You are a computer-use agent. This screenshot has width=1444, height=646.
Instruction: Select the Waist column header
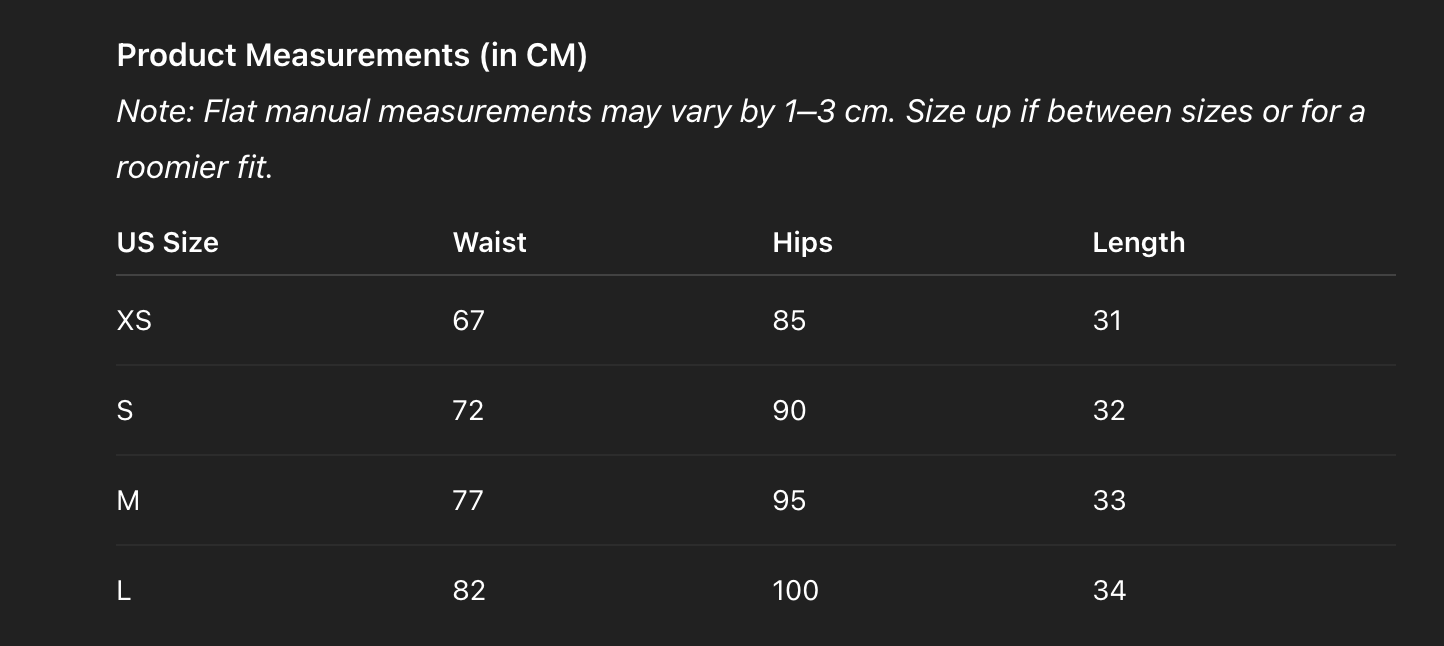(x=489, y=242)
